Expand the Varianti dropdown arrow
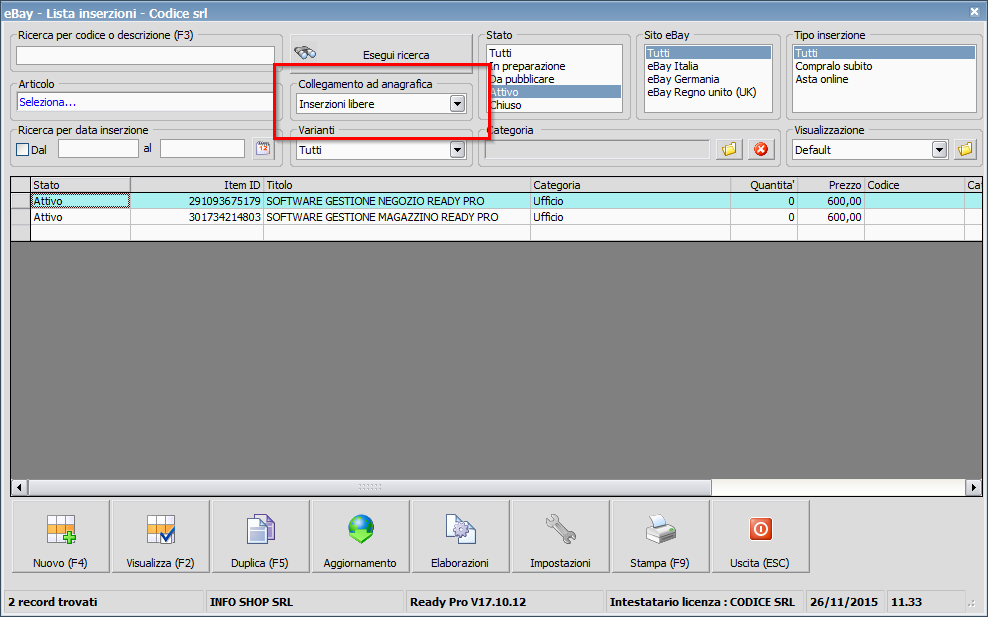 pos(457,150)
